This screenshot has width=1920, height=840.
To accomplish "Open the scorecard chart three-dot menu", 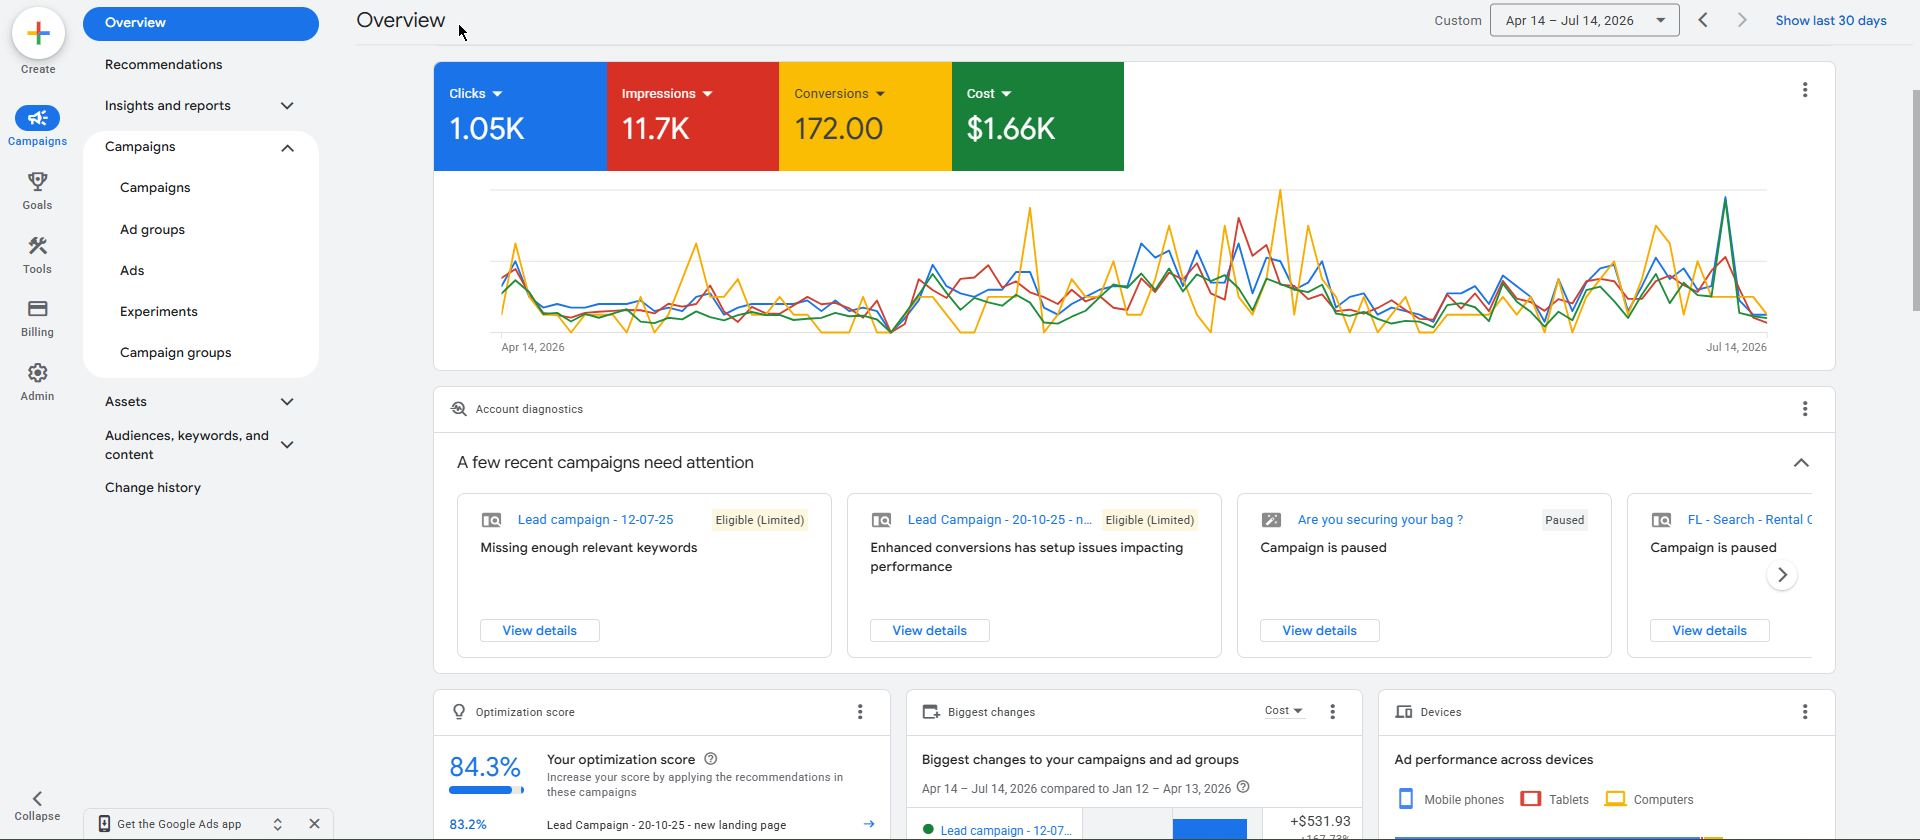I will 1805,90.
